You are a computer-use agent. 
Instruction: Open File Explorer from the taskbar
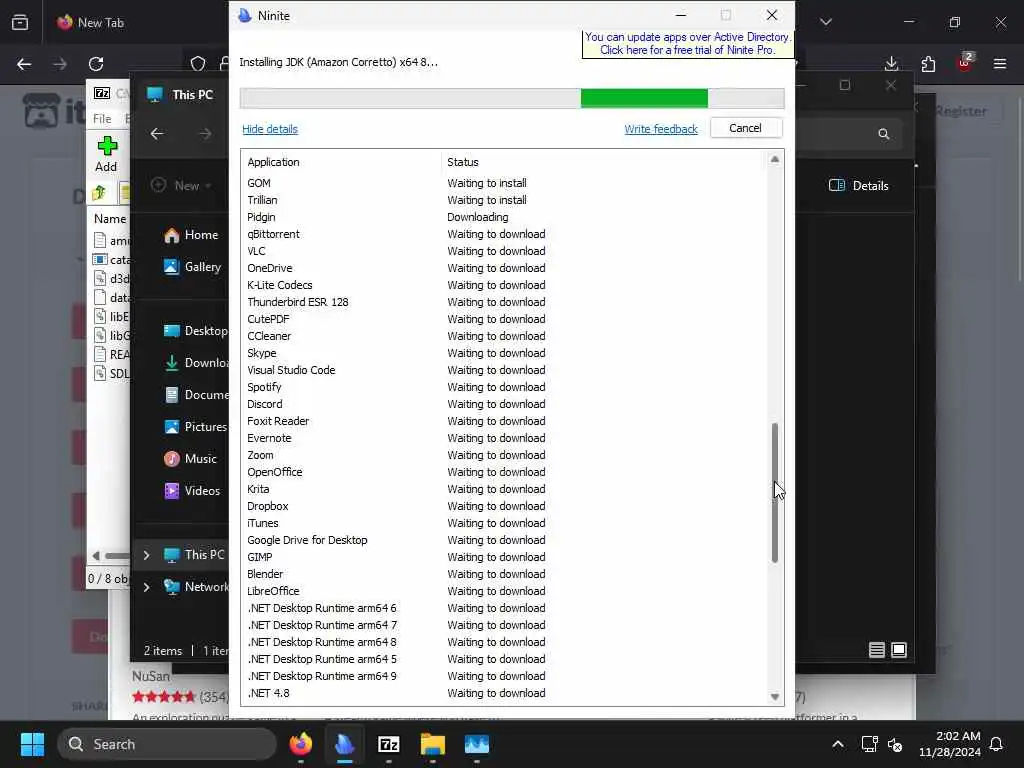click(x=432, y=744)
